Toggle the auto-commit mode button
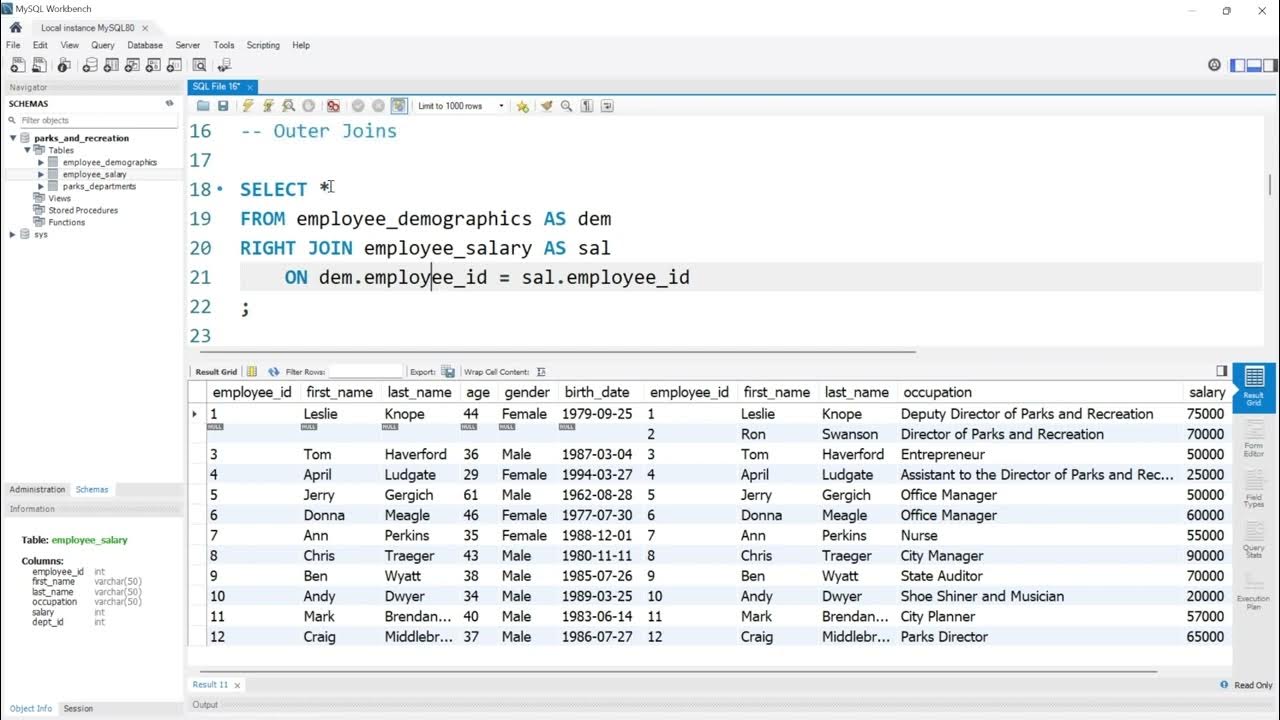1280x720 pixels. pos(399,106)
